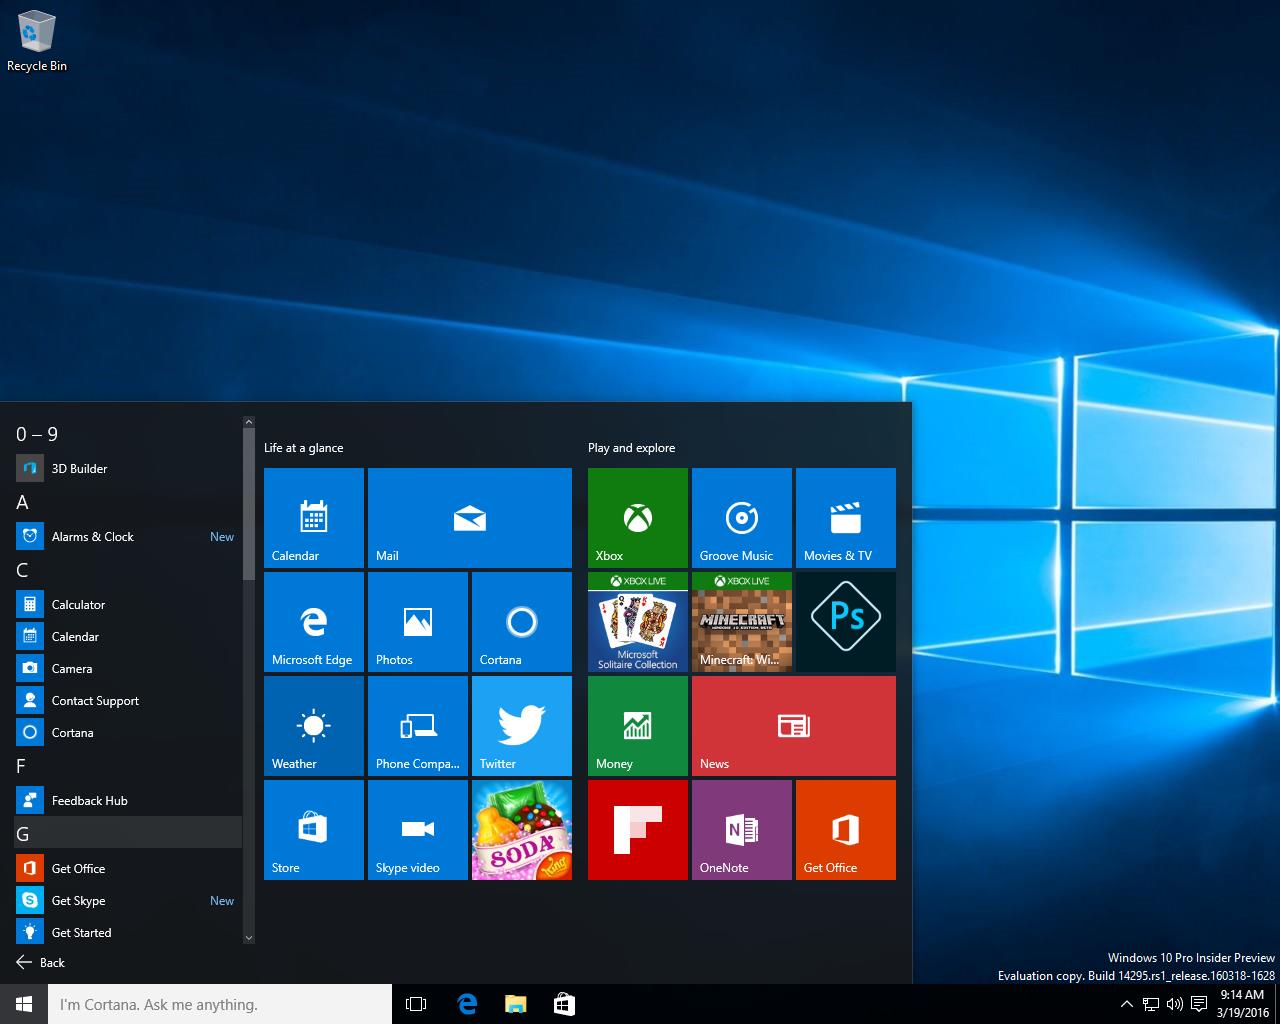
Task: Open the Photoshop Express tile
Action: tap(846, 622)
